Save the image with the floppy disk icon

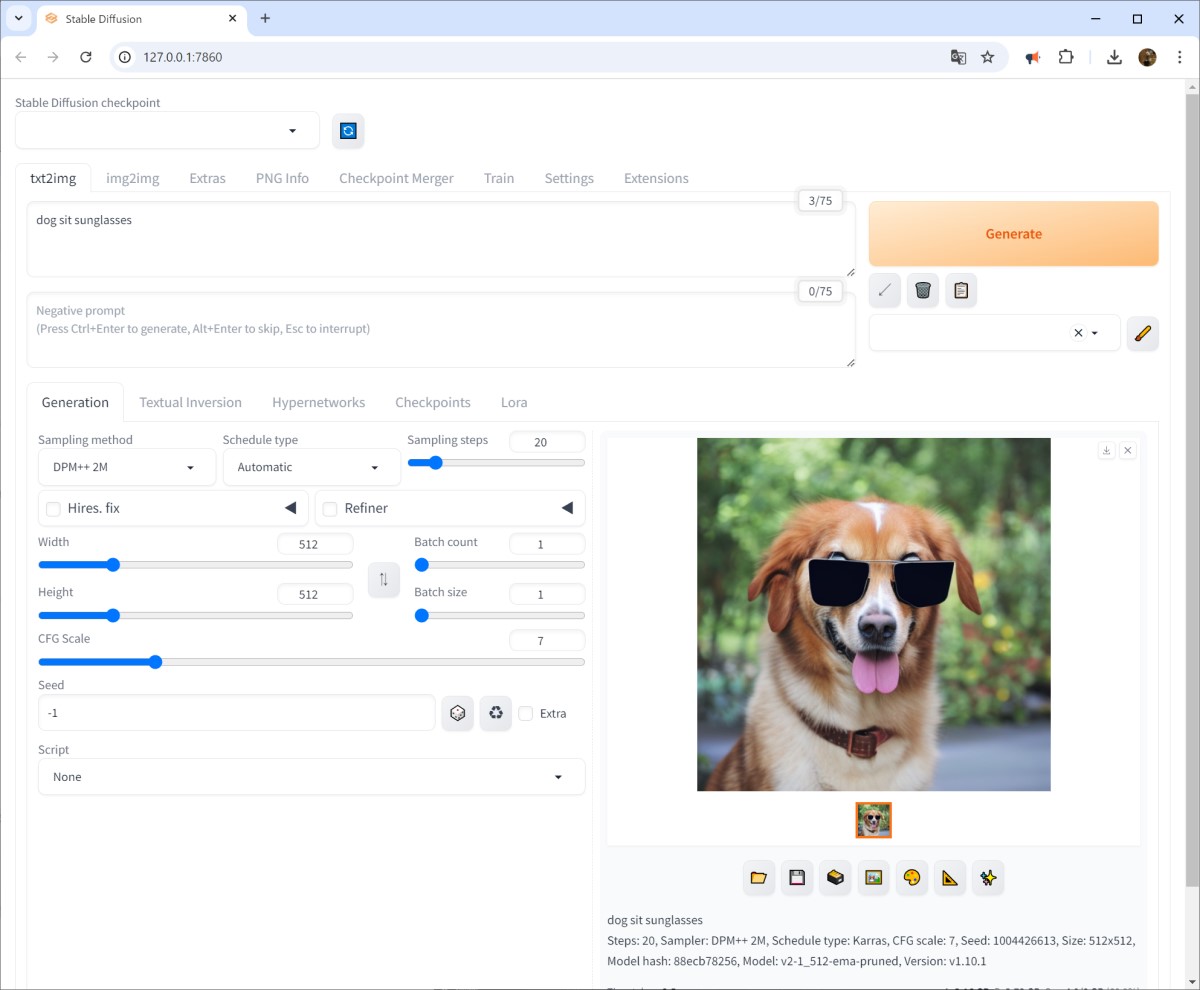point(797,878)
